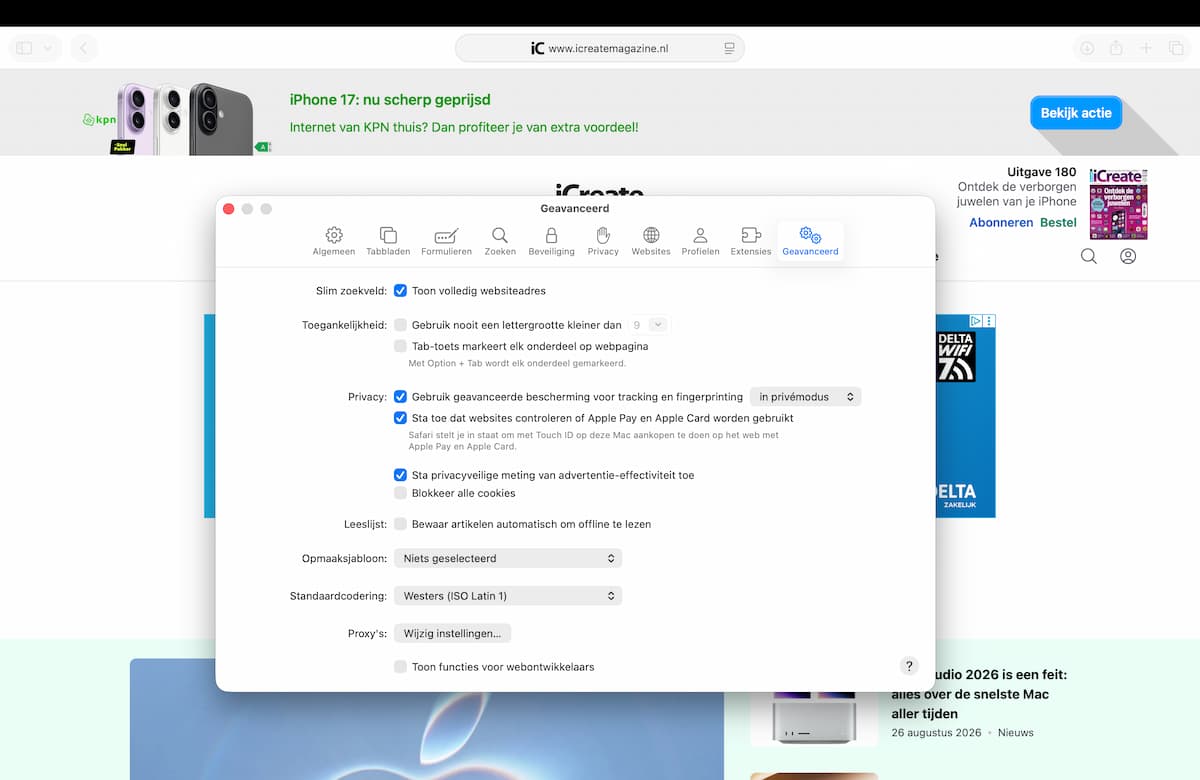Click the Abonneren link

1001,222
